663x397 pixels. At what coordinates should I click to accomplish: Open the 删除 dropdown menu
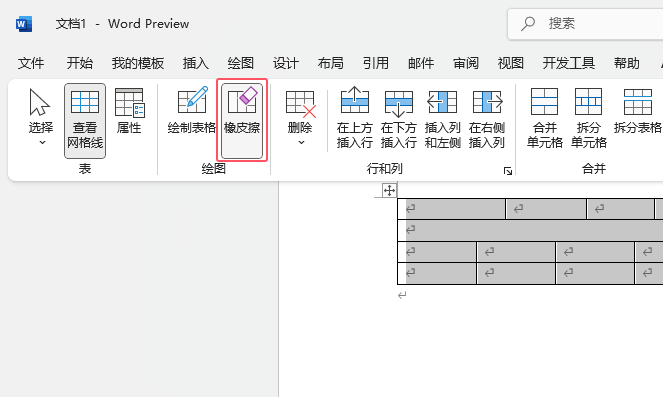[300, 117]
